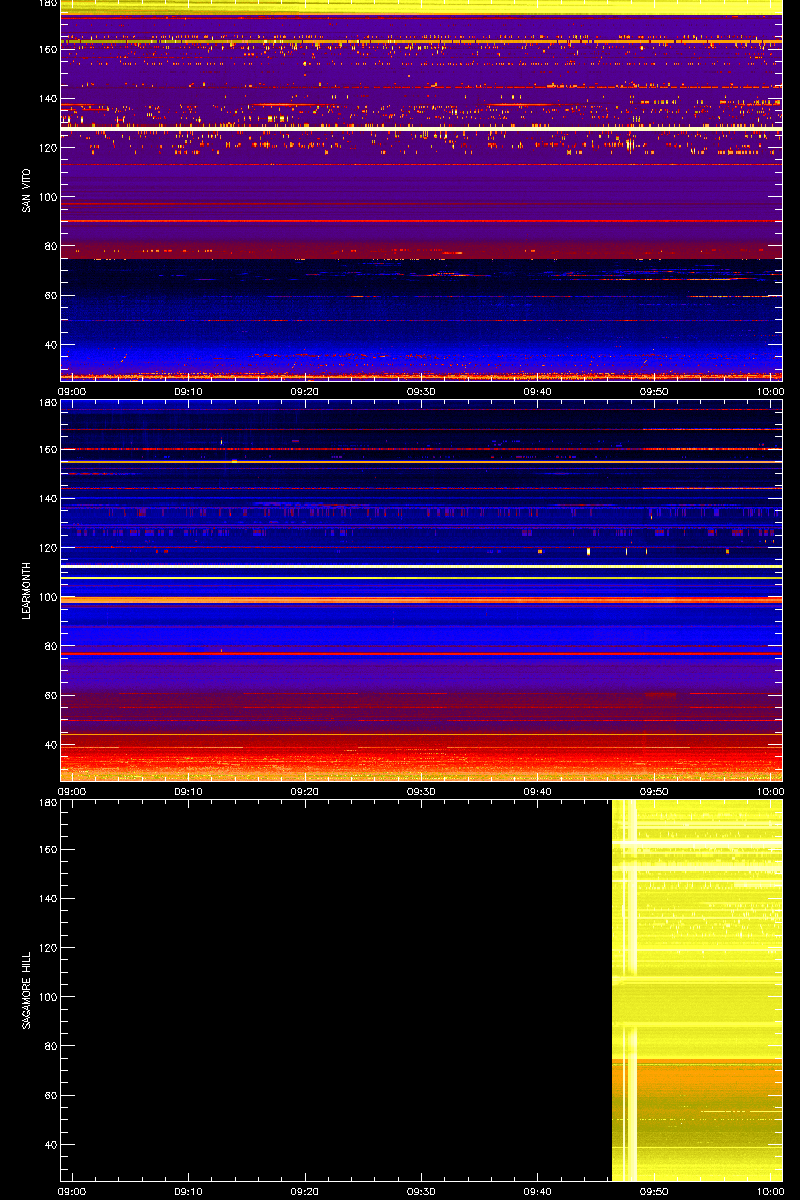Choose the 180 tick on Sagamore Hill axis
Screen dimensions: 800x1200
tap(47, 803)
